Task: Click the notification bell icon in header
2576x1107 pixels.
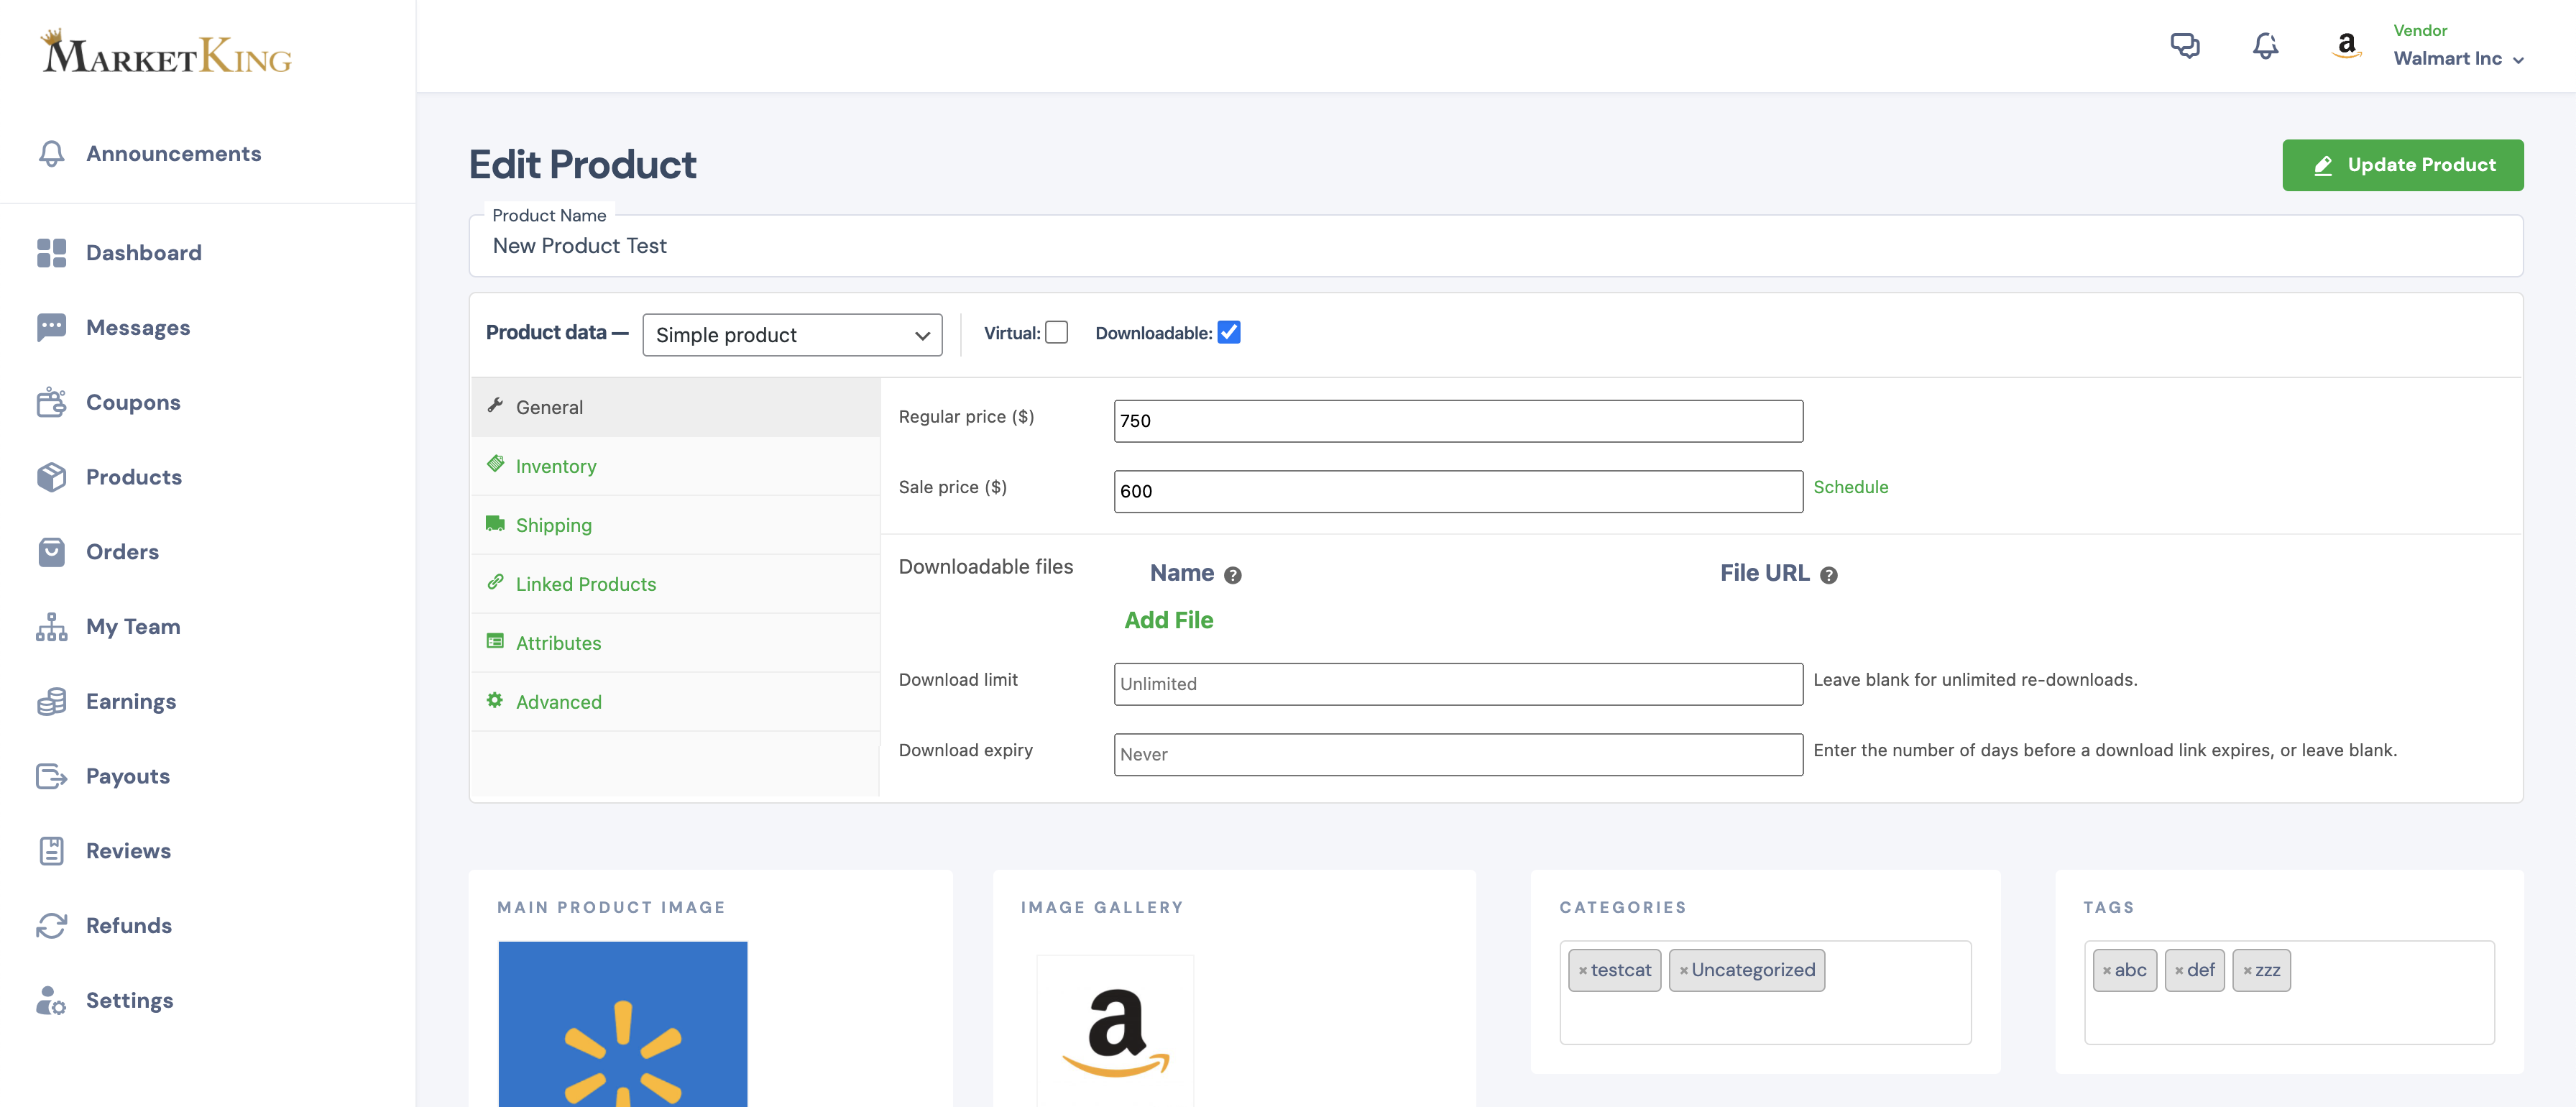Action: [2265, 45]
